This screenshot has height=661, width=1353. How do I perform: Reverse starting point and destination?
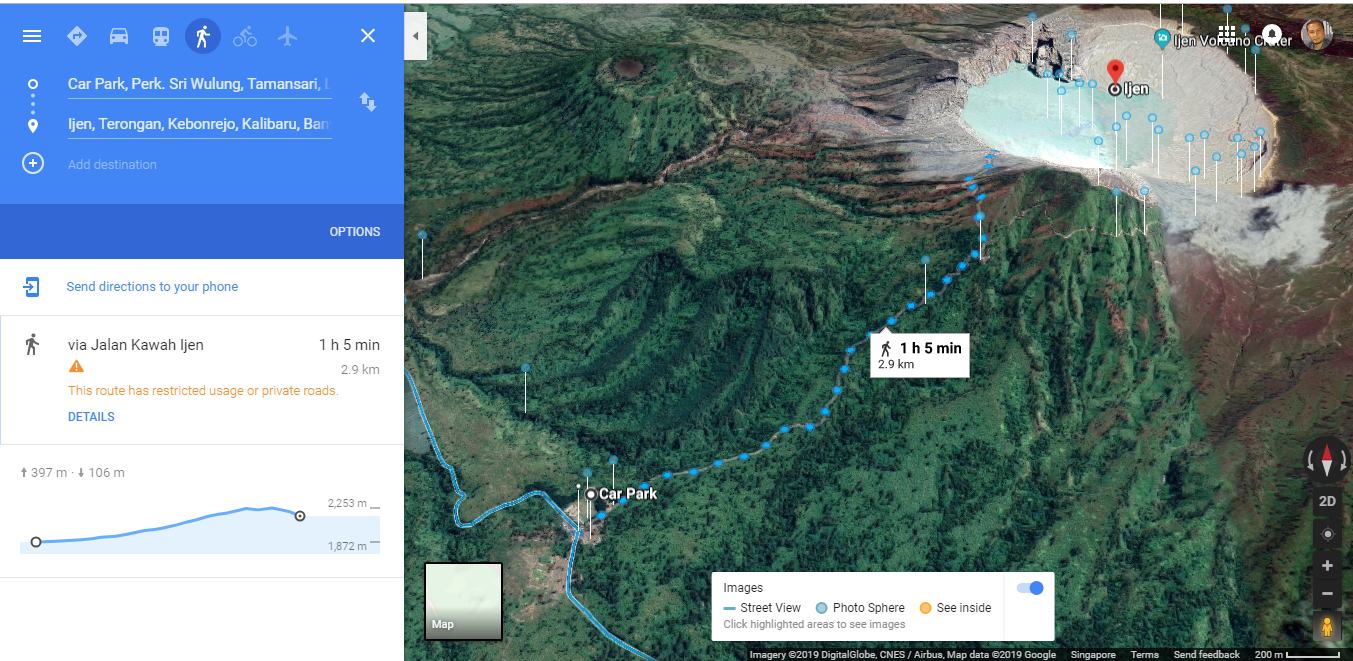(368, 102)
